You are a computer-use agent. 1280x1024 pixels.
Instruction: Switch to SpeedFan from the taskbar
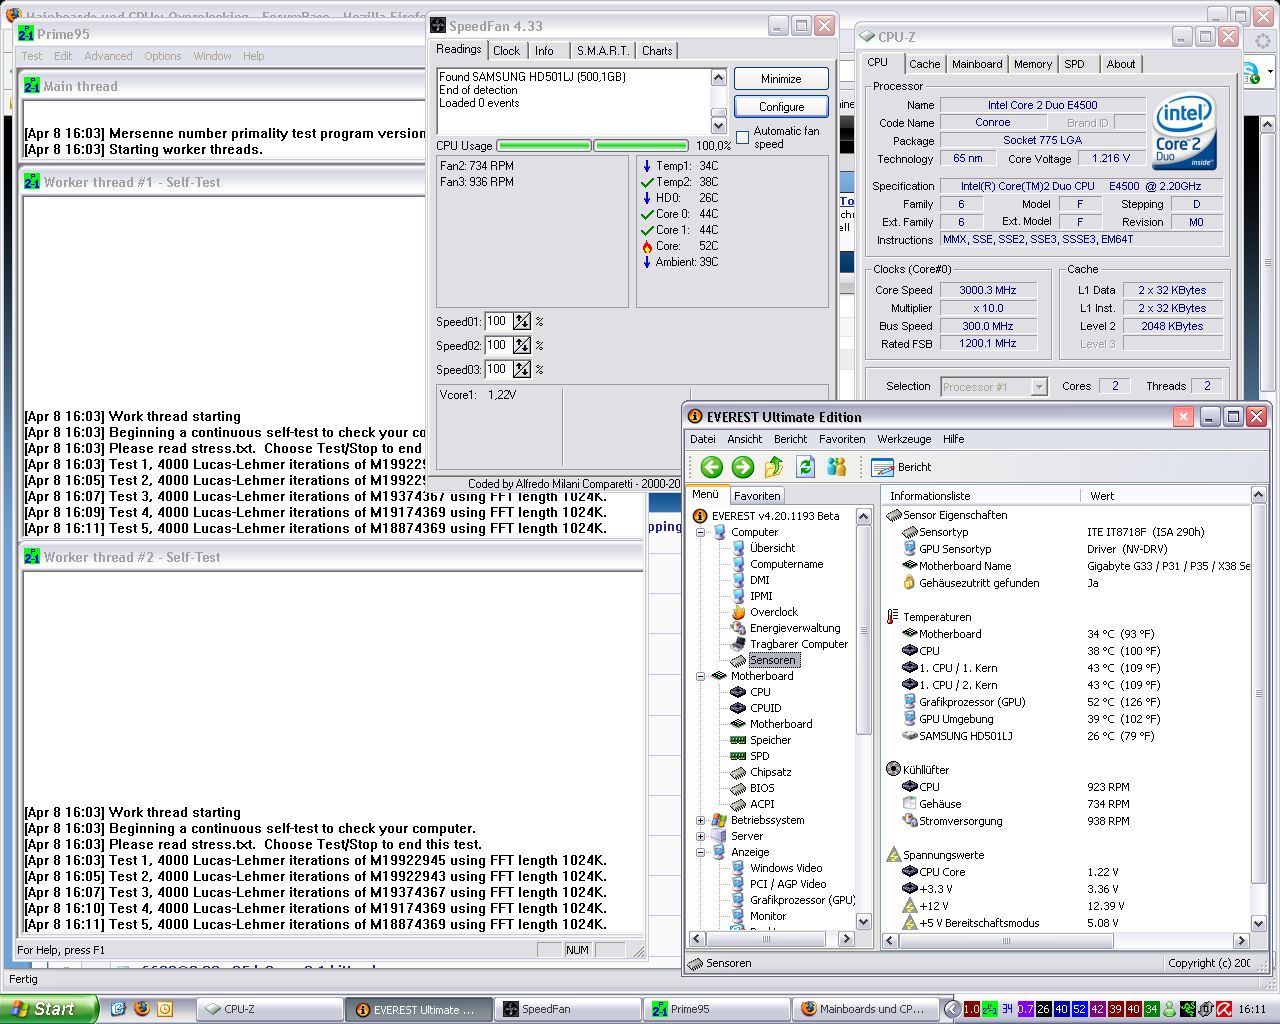click(x=568, y=1009)
